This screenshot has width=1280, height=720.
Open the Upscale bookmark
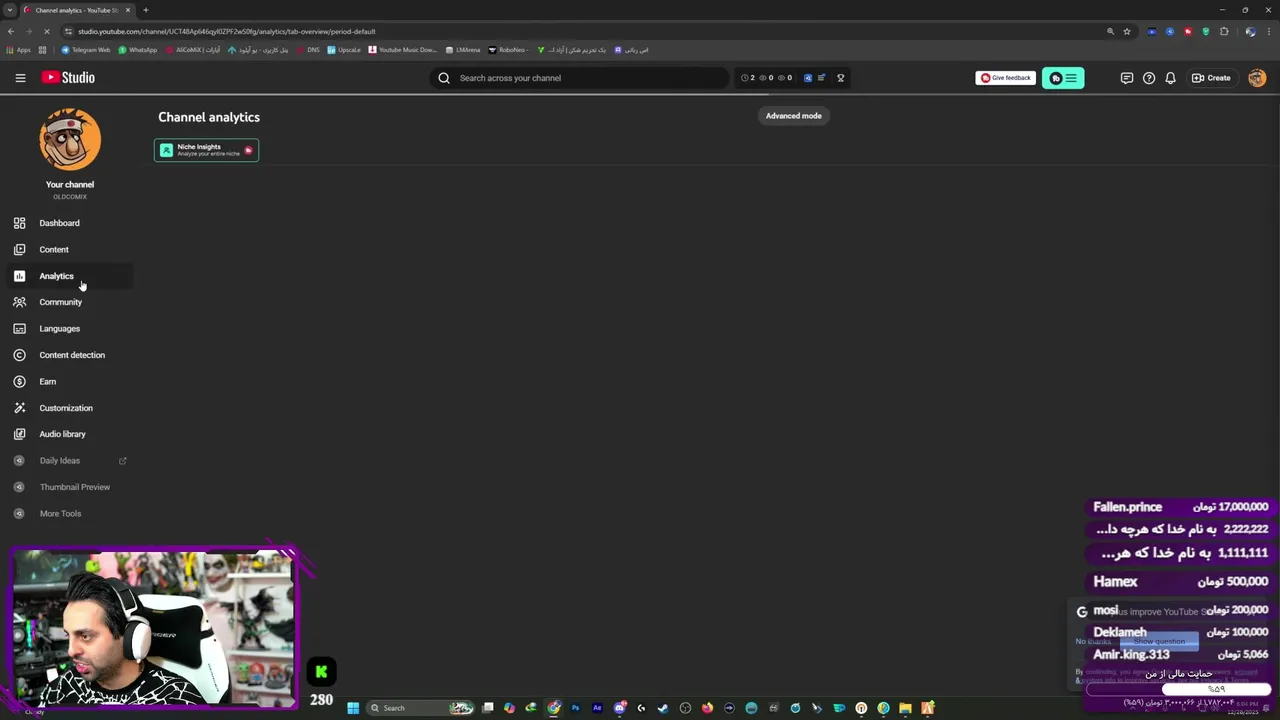(344, 50)
